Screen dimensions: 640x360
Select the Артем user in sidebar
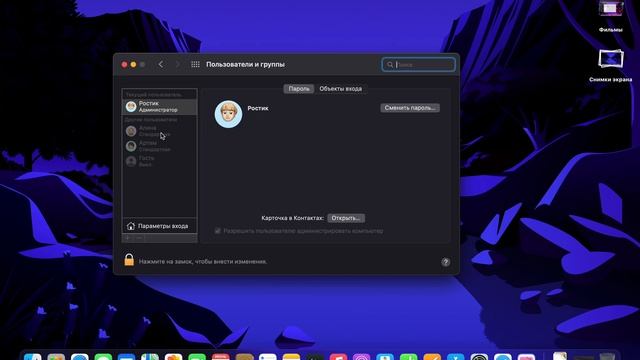pyautogui.click(x=160, y=146)
